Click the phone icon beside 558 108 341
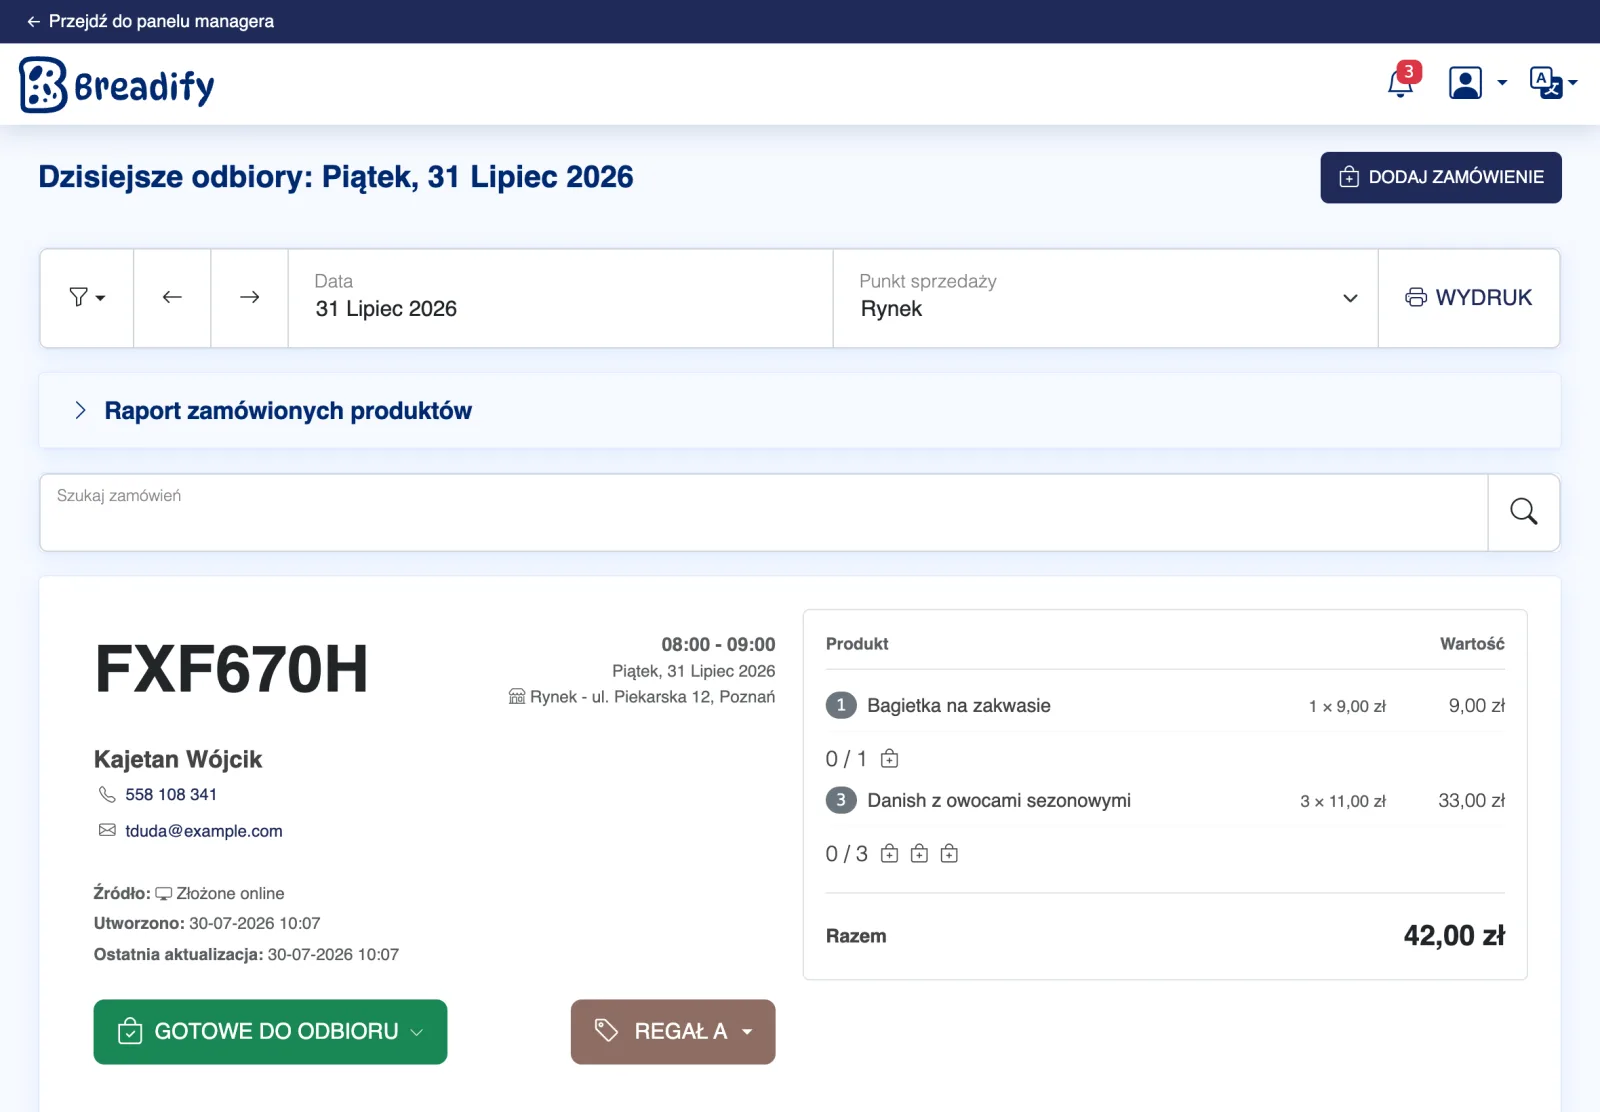Viewport: 1600px width, 1112px height. pos(107,795)
